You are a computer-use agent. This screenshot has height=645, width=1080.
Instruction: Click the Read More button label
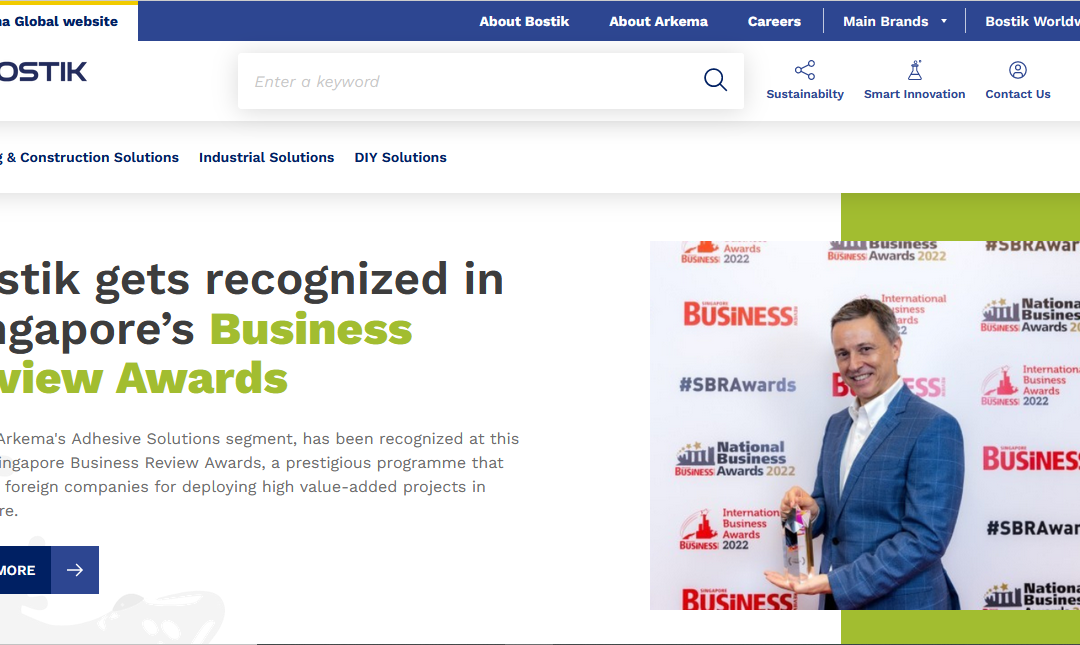pos(18,571)
